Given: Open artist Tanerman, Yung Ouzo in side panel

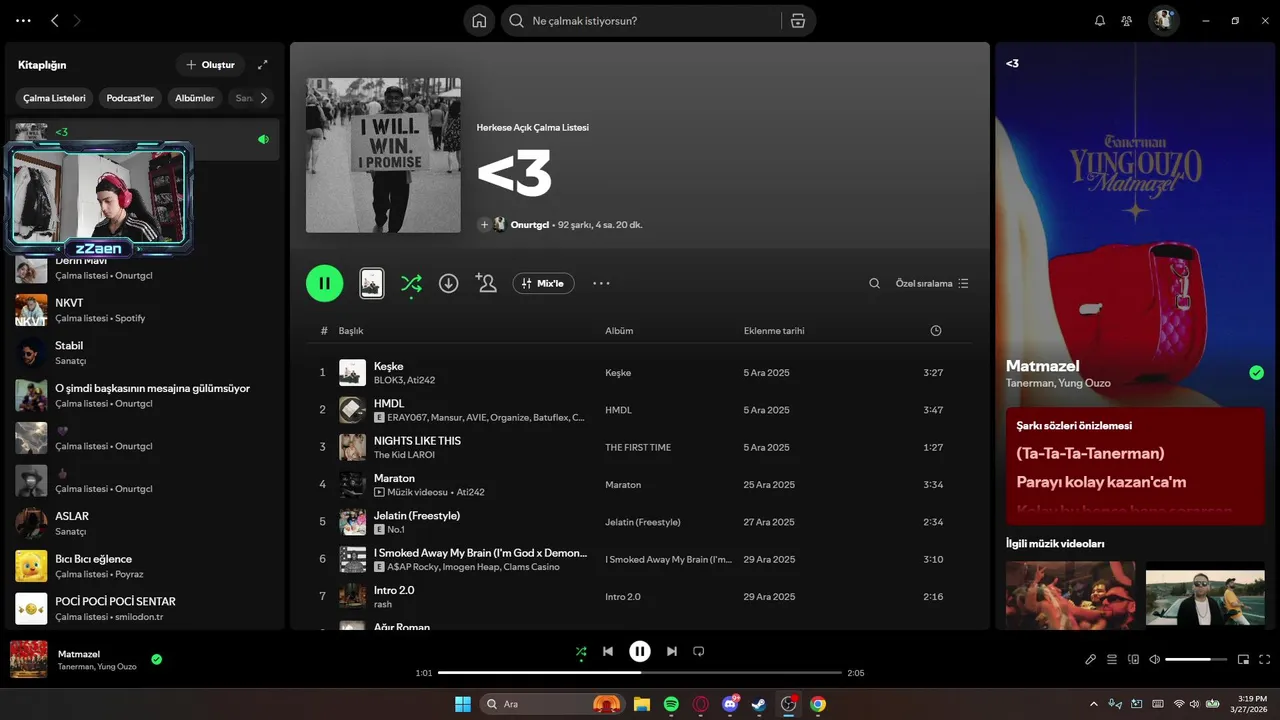Looking at the screenshot, I should 1058,383.
